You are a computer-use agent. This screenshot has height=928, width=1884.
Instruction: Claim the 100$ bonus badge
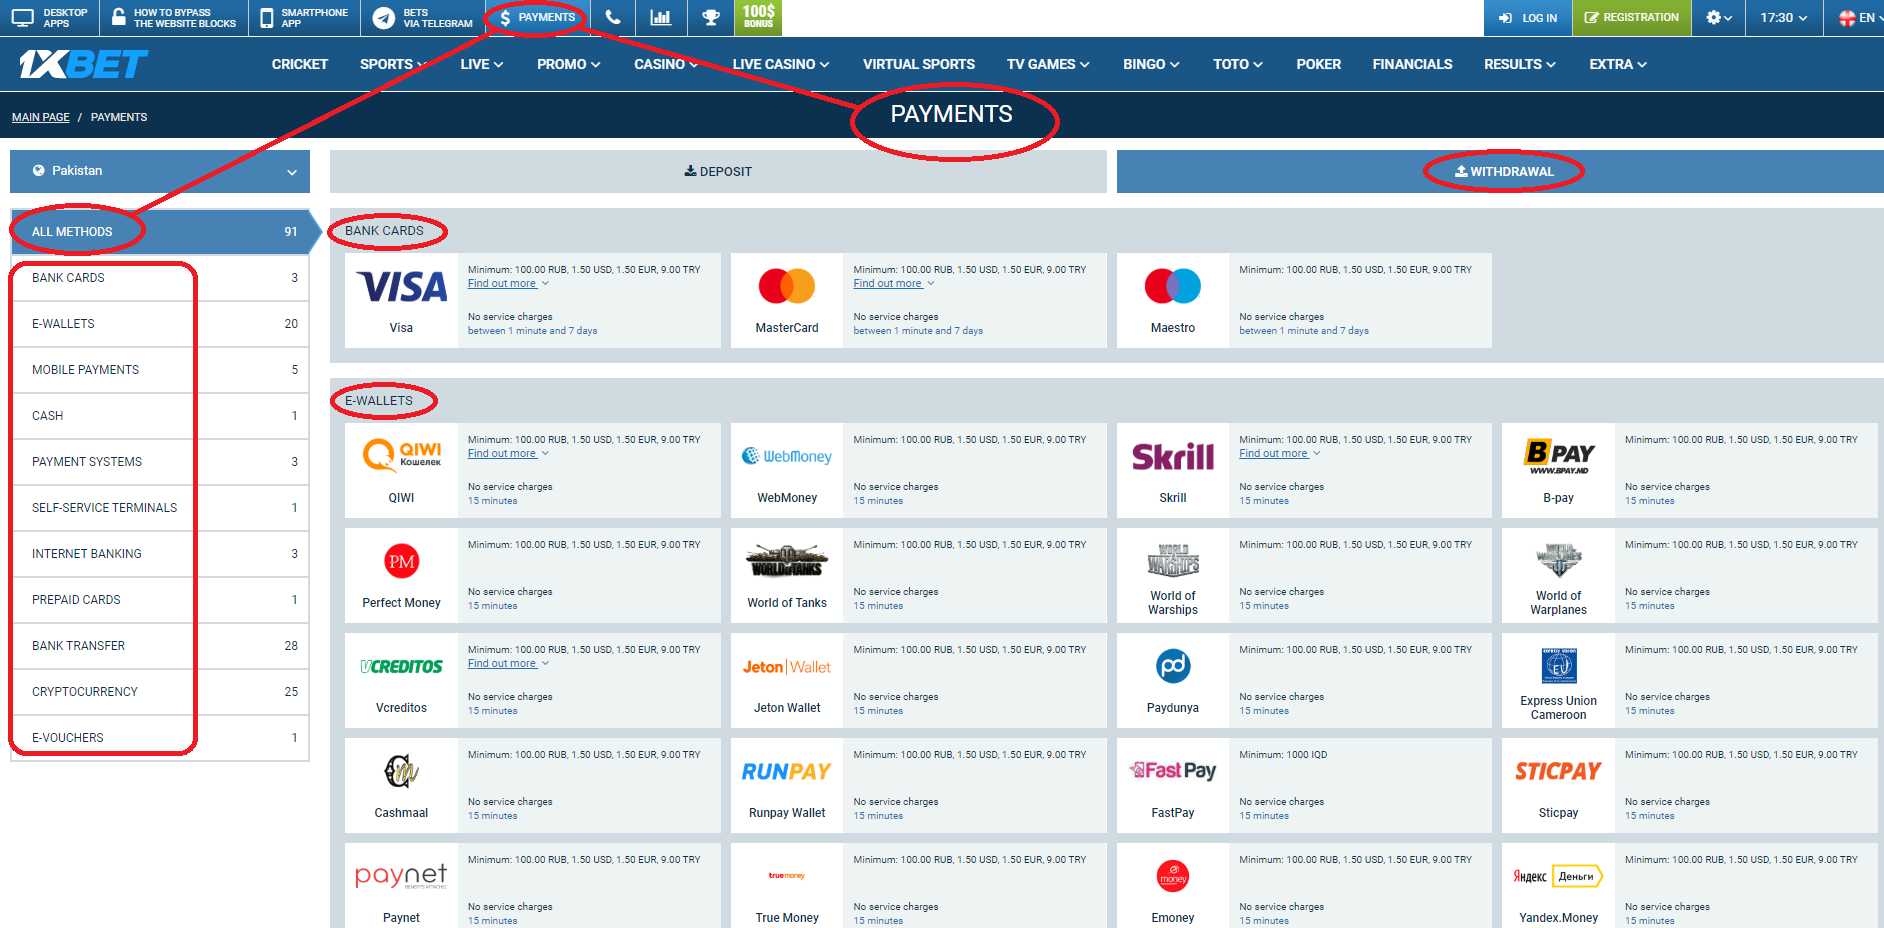click(759, 17)
